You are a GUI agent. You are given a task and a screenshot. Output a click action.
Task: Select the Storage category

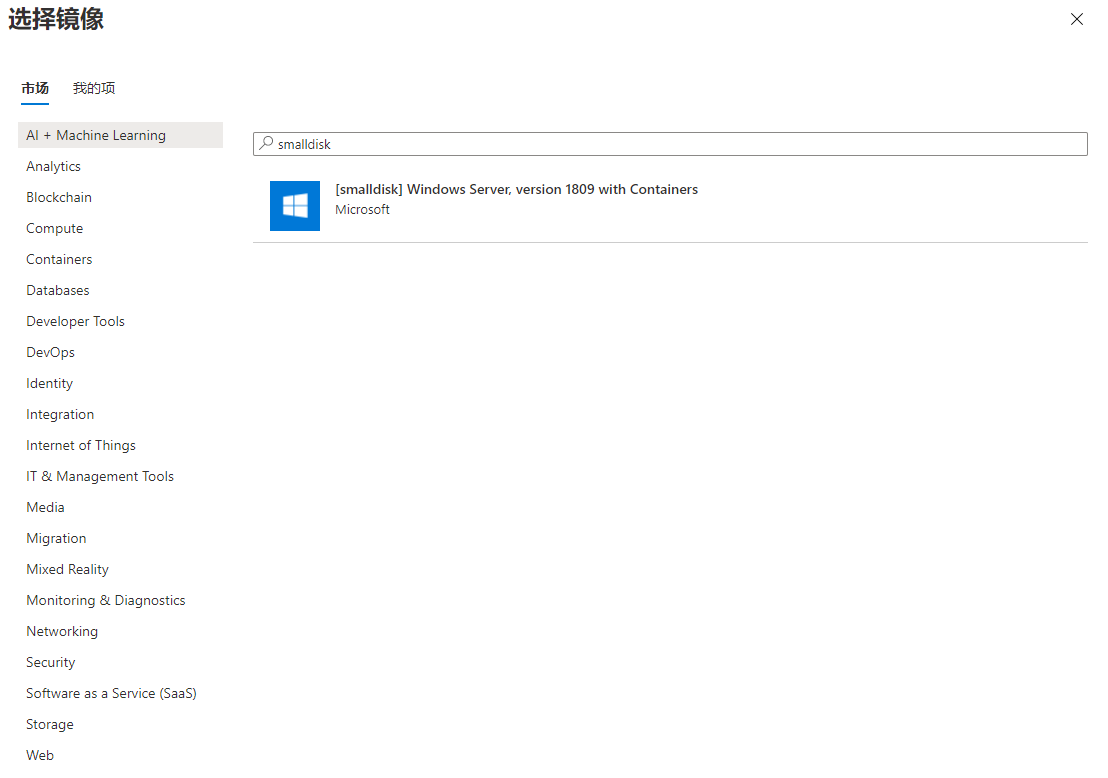pyautogui.click(x=50, y=724)
